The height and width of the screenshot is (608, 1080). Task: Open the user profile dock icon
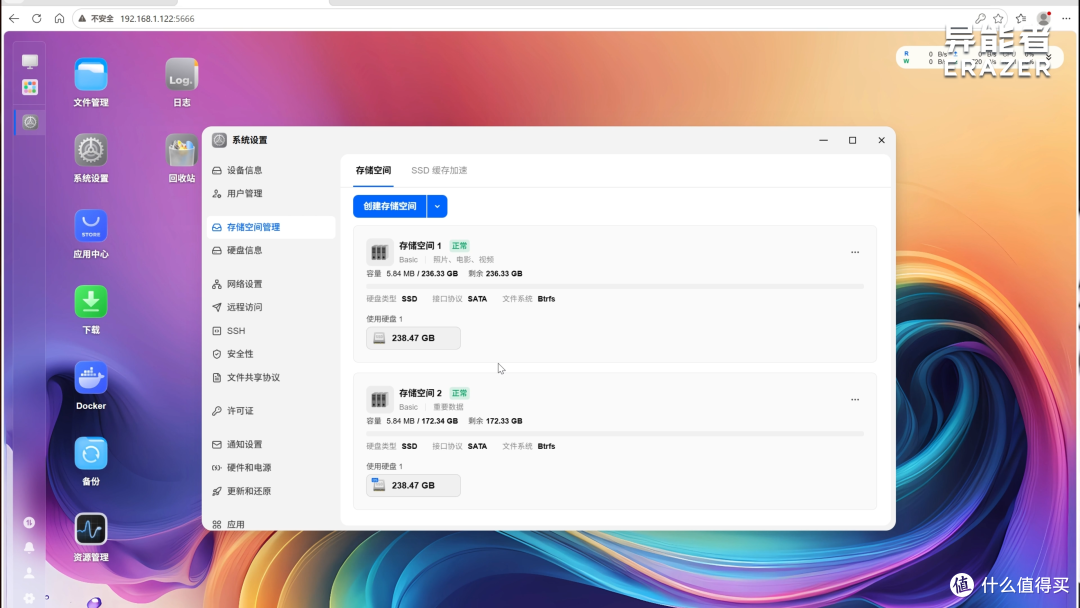pos(29,573)
